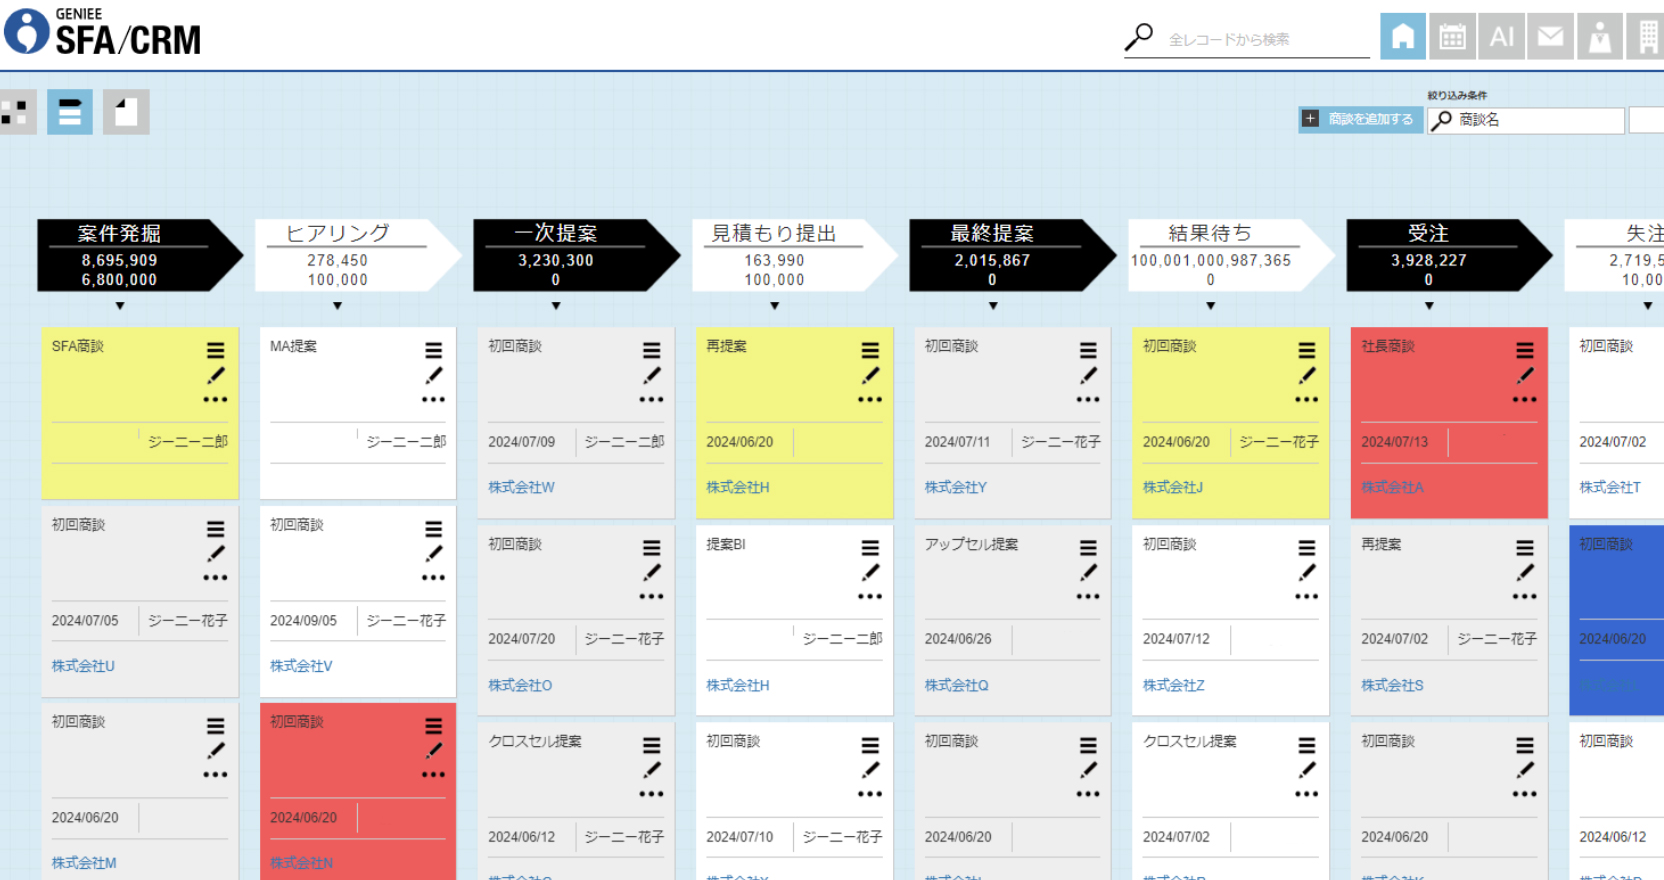Click the 受注 stage header

click(x=1449, y=255)
